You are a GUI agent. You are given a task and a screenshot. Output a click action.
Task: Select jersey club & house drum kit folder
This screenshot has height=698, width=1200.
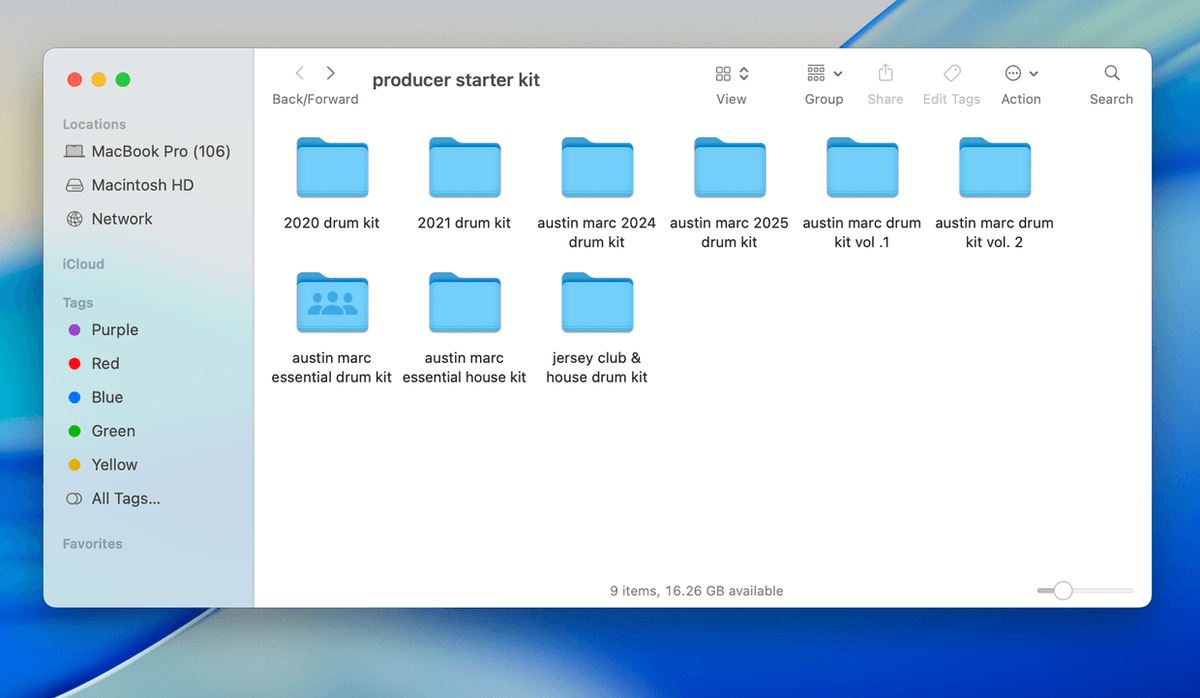tap(597, 303)
